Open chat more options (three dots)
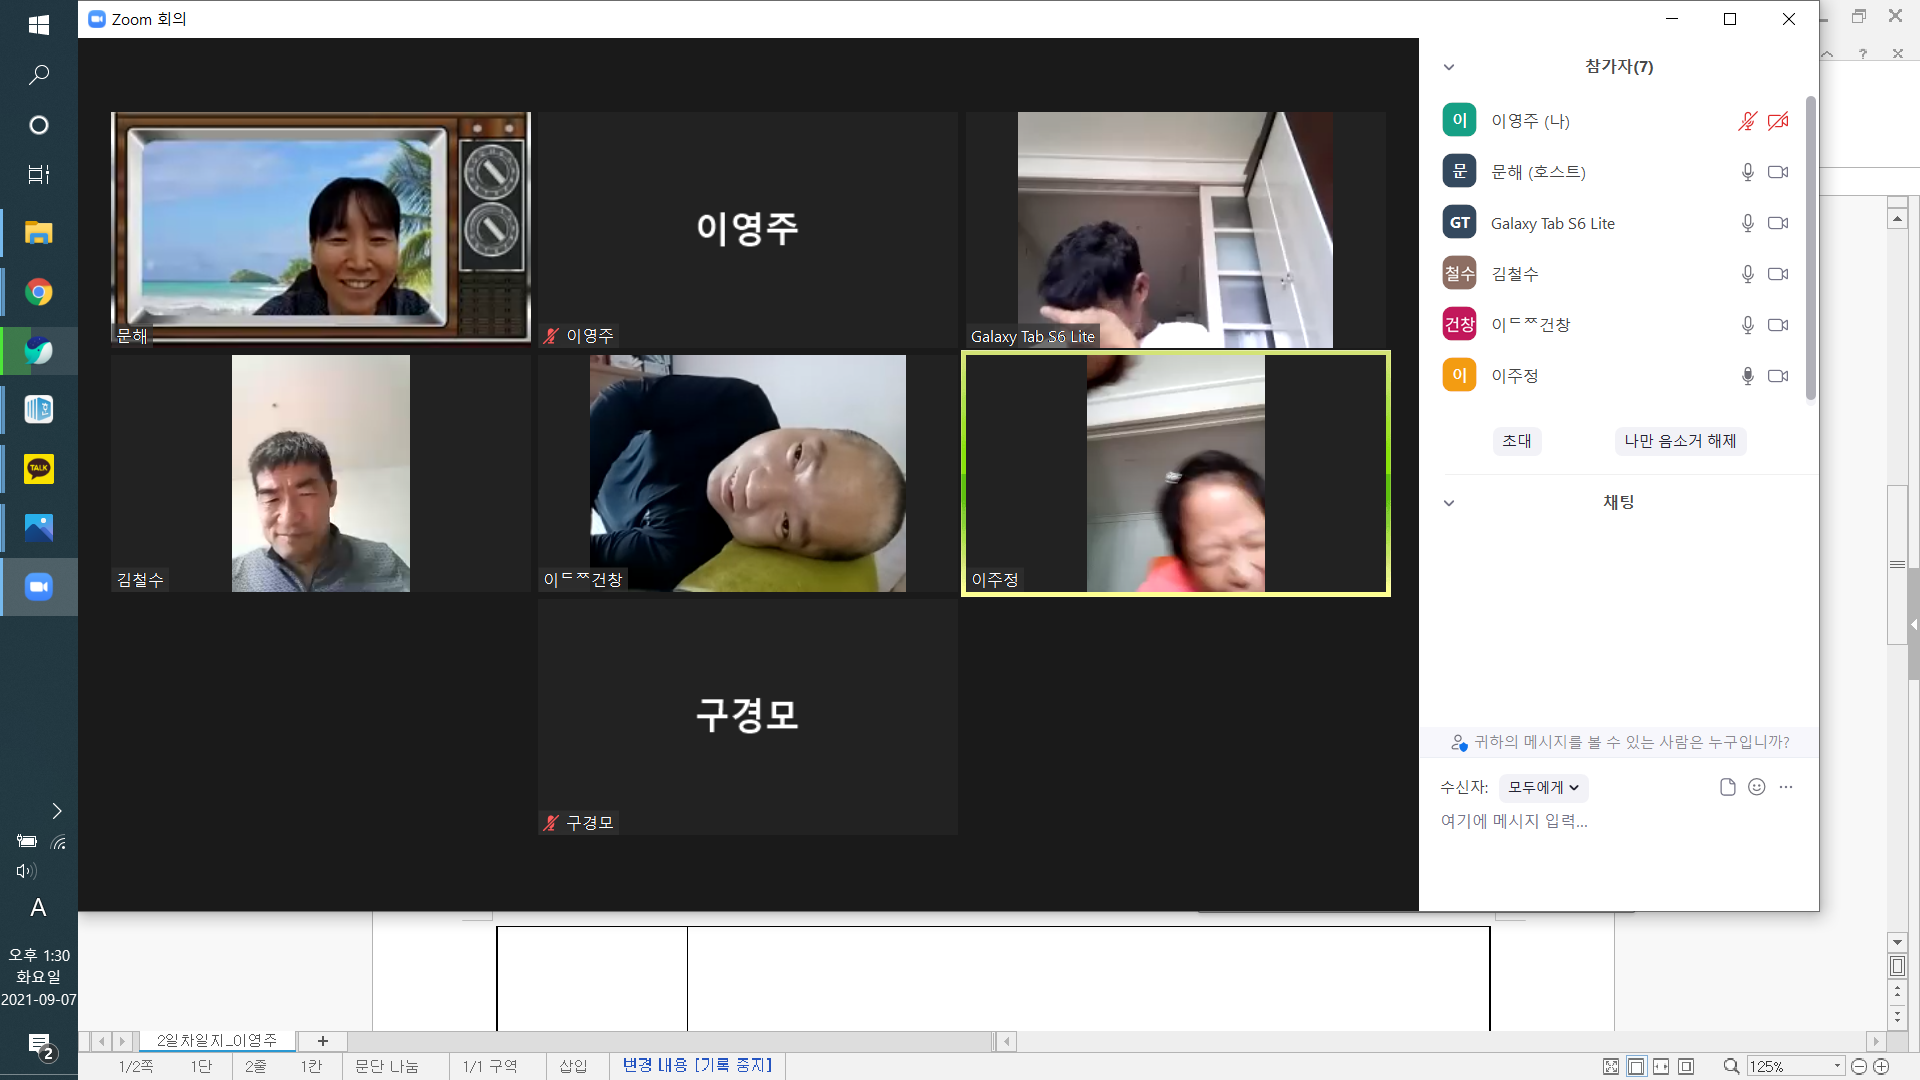The height and width of the screenshot is (1080, 1920). 1786,787
